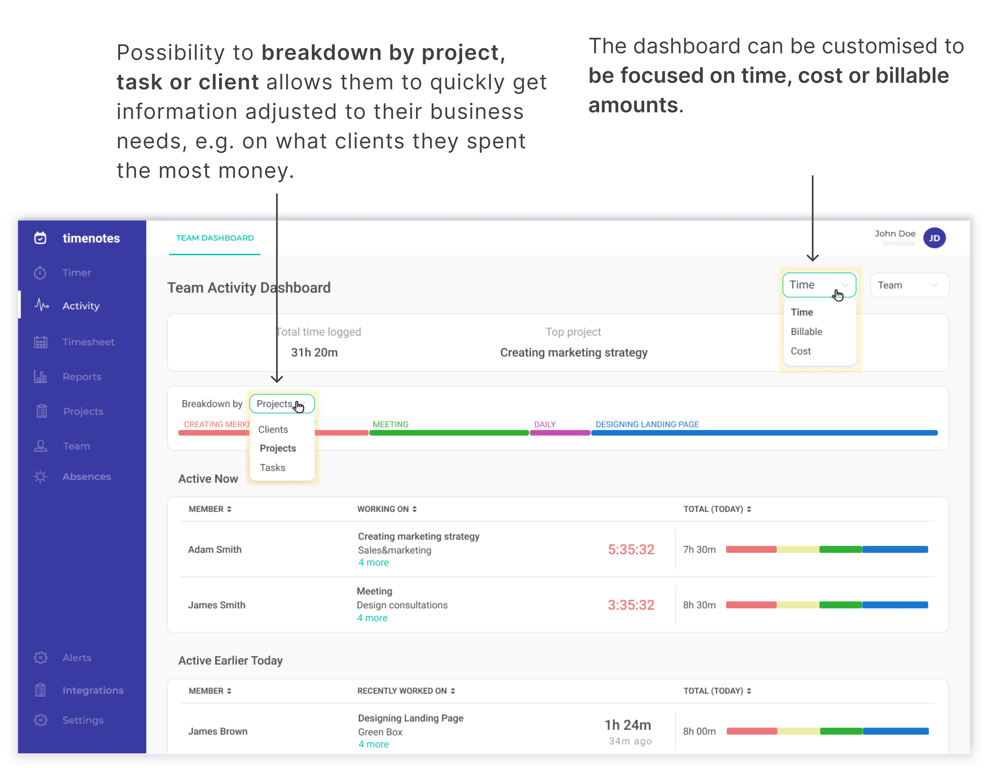The height and width of the screenshot is (768, 988).
Task: Open the Alerts gear icon
Action: (x=41, y=658)
